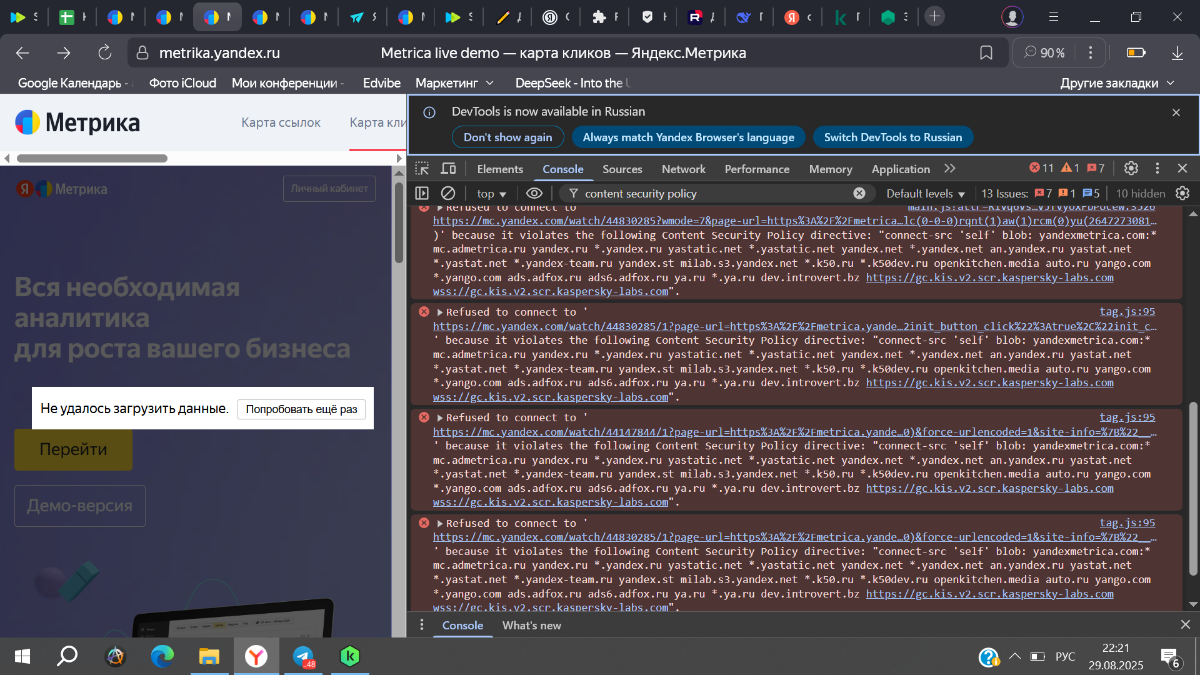
Task: Open the DeepSeek bookmark
Action: click(573, 83)
